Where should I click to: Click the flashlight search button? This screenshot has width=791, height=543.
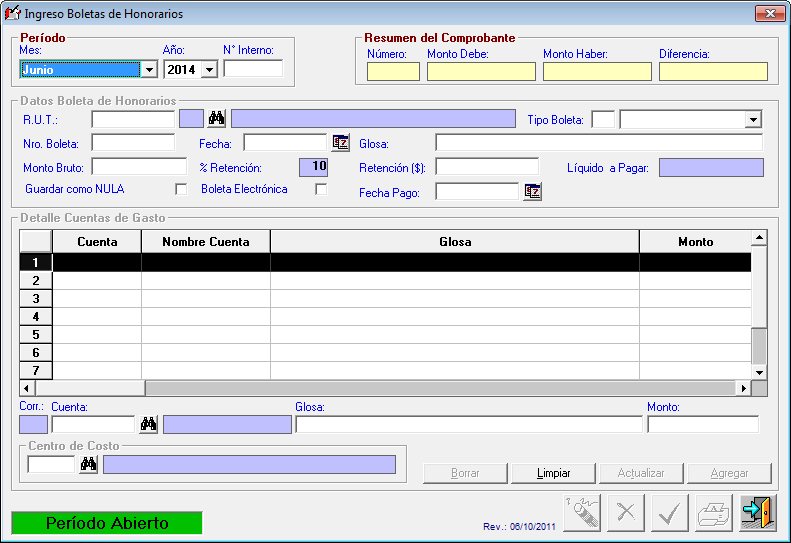(x=582, y=513)
